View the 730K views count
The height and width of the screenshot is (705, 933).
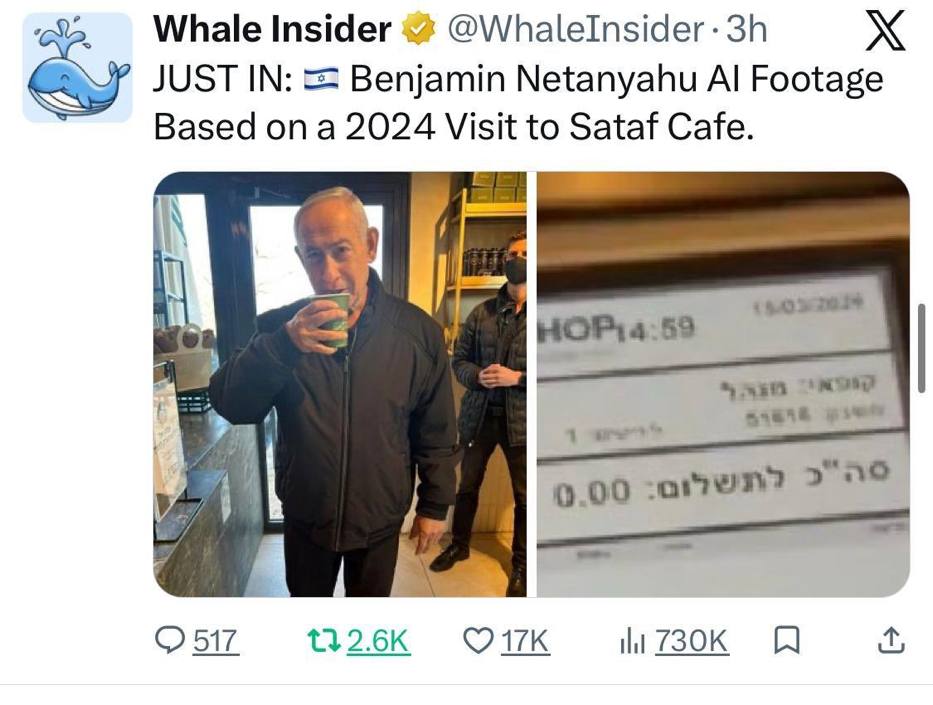[x=692, y=641]
